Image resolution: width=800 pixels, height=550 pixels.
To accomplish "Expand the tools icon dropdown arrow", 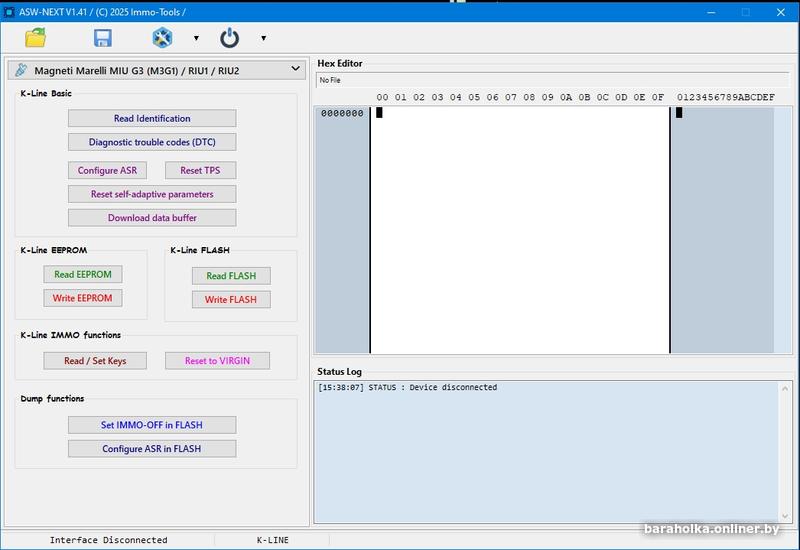I will pos(196,38).
